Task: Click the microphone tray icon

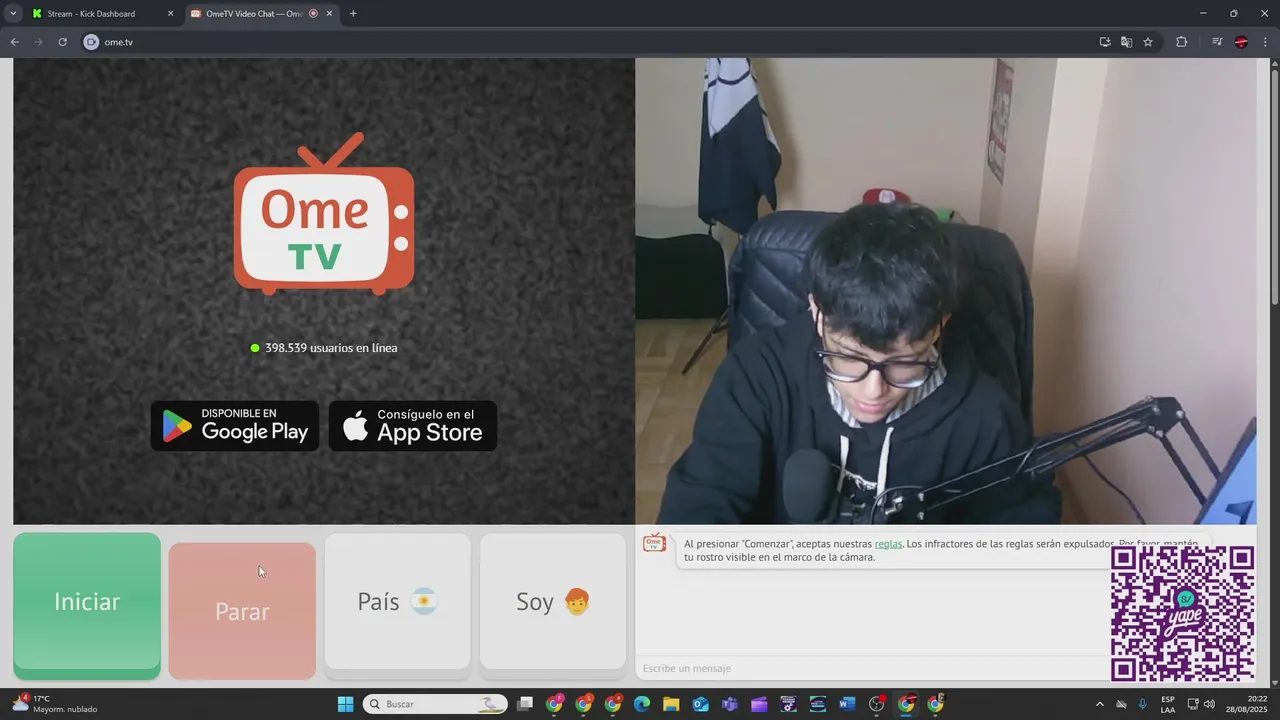Action: pos(1143,704)
